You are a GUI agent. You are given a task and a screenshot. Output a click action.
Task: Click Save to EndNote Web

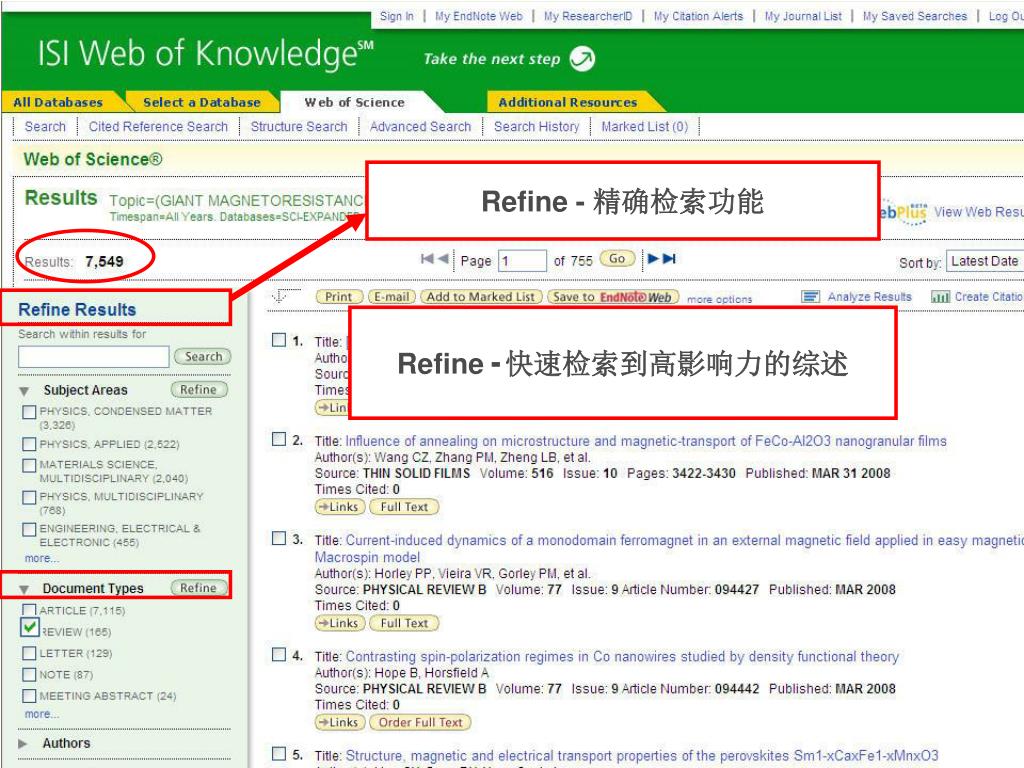(x=613, y=296)
